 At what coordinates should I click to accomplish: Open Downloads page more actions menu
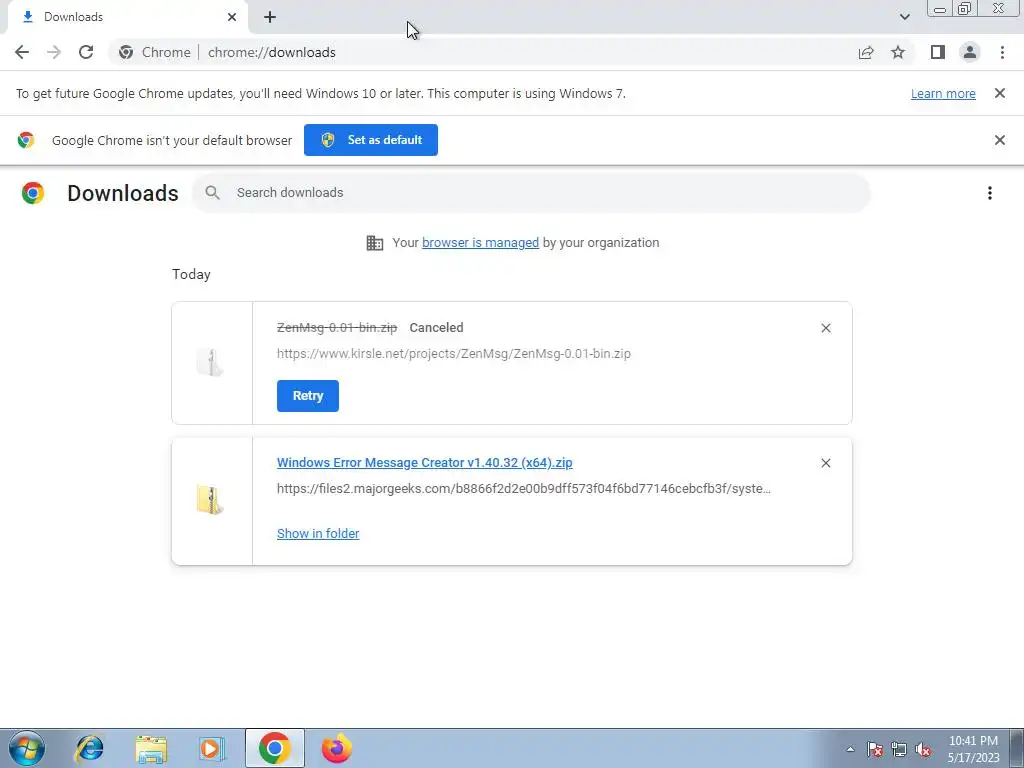click(989, 193)
